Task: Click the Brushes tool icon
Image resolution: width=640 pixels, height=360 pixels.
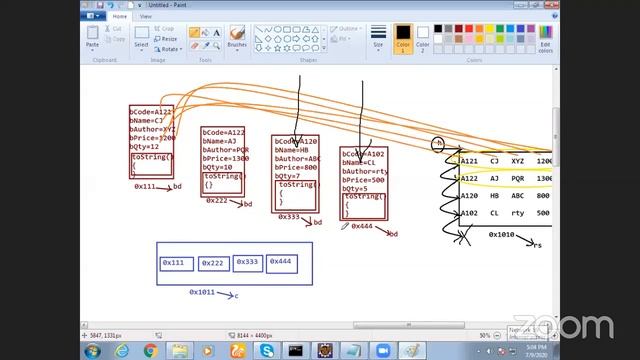Action: click(x=237, y=33)
